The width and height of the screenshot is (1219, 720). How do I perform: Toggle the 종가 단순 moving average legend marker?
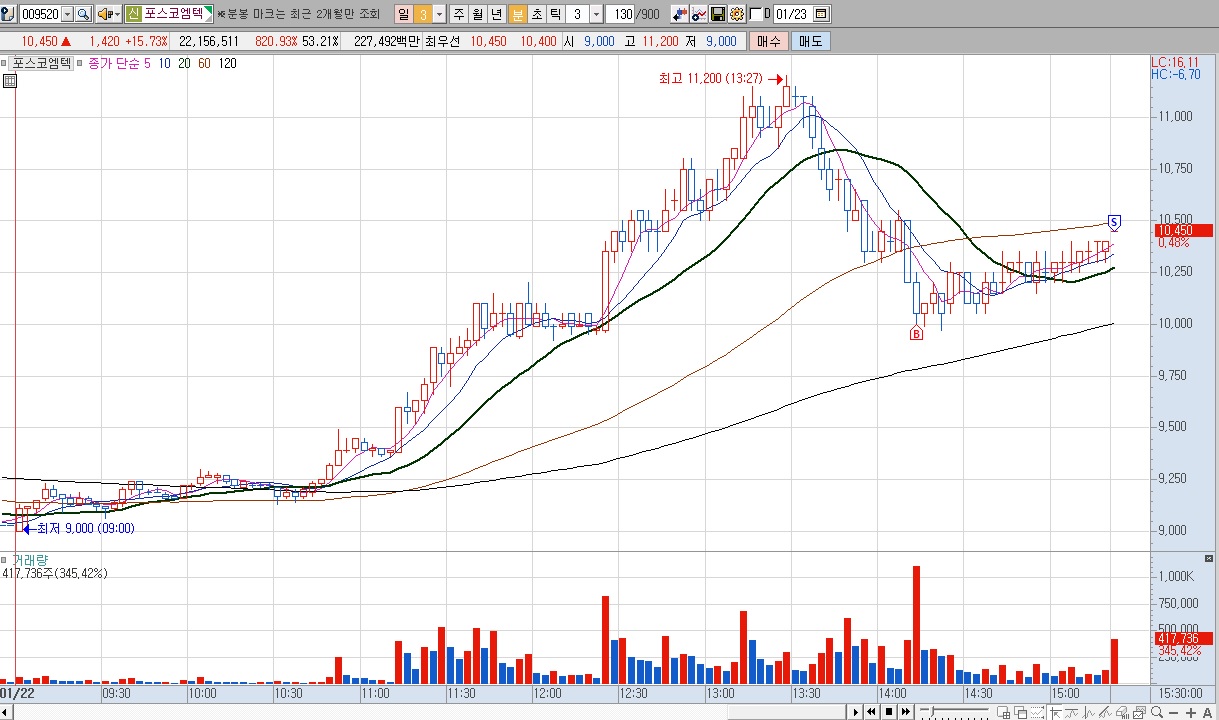pyautogui.click(x=81, y=63)
